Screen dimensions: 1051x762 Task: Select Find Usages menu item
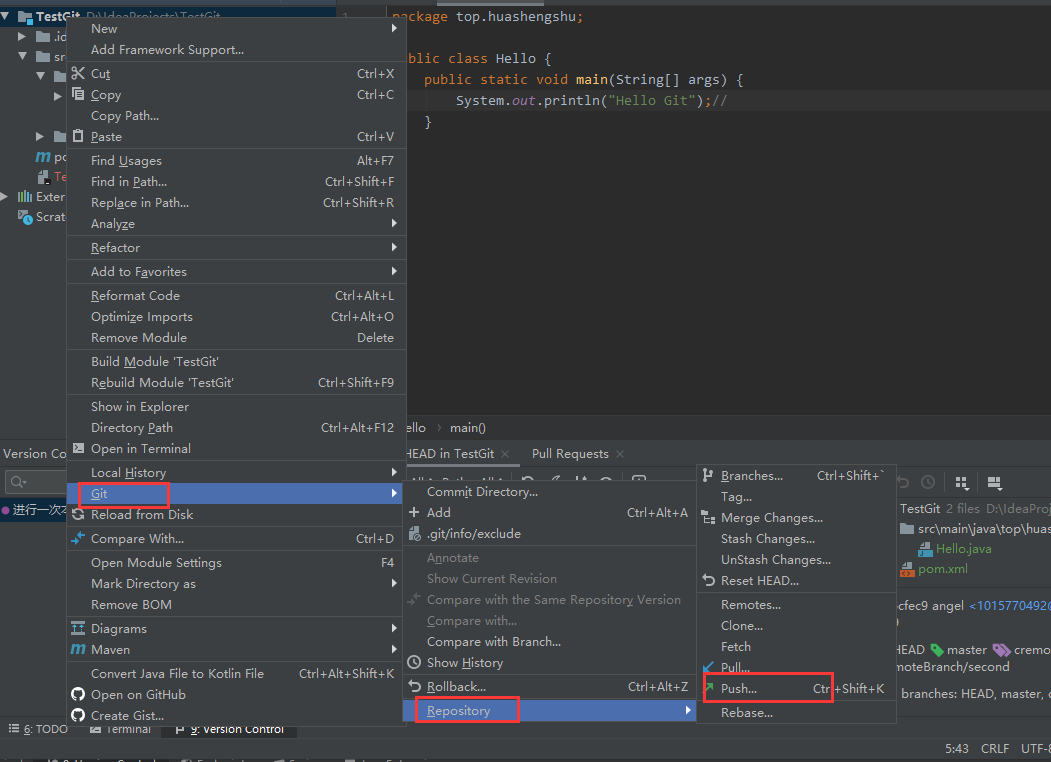click(x=235, y=160)
